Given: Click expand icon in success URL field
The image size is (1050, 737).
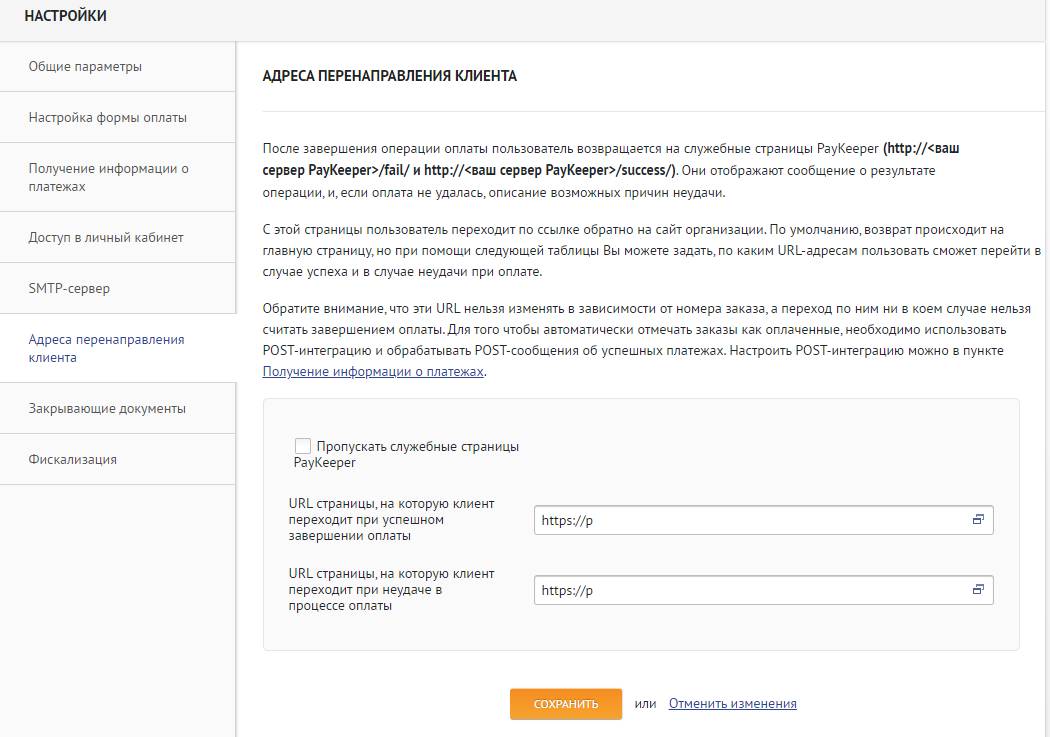Looking at the screenshot, I should coord(978,520).
